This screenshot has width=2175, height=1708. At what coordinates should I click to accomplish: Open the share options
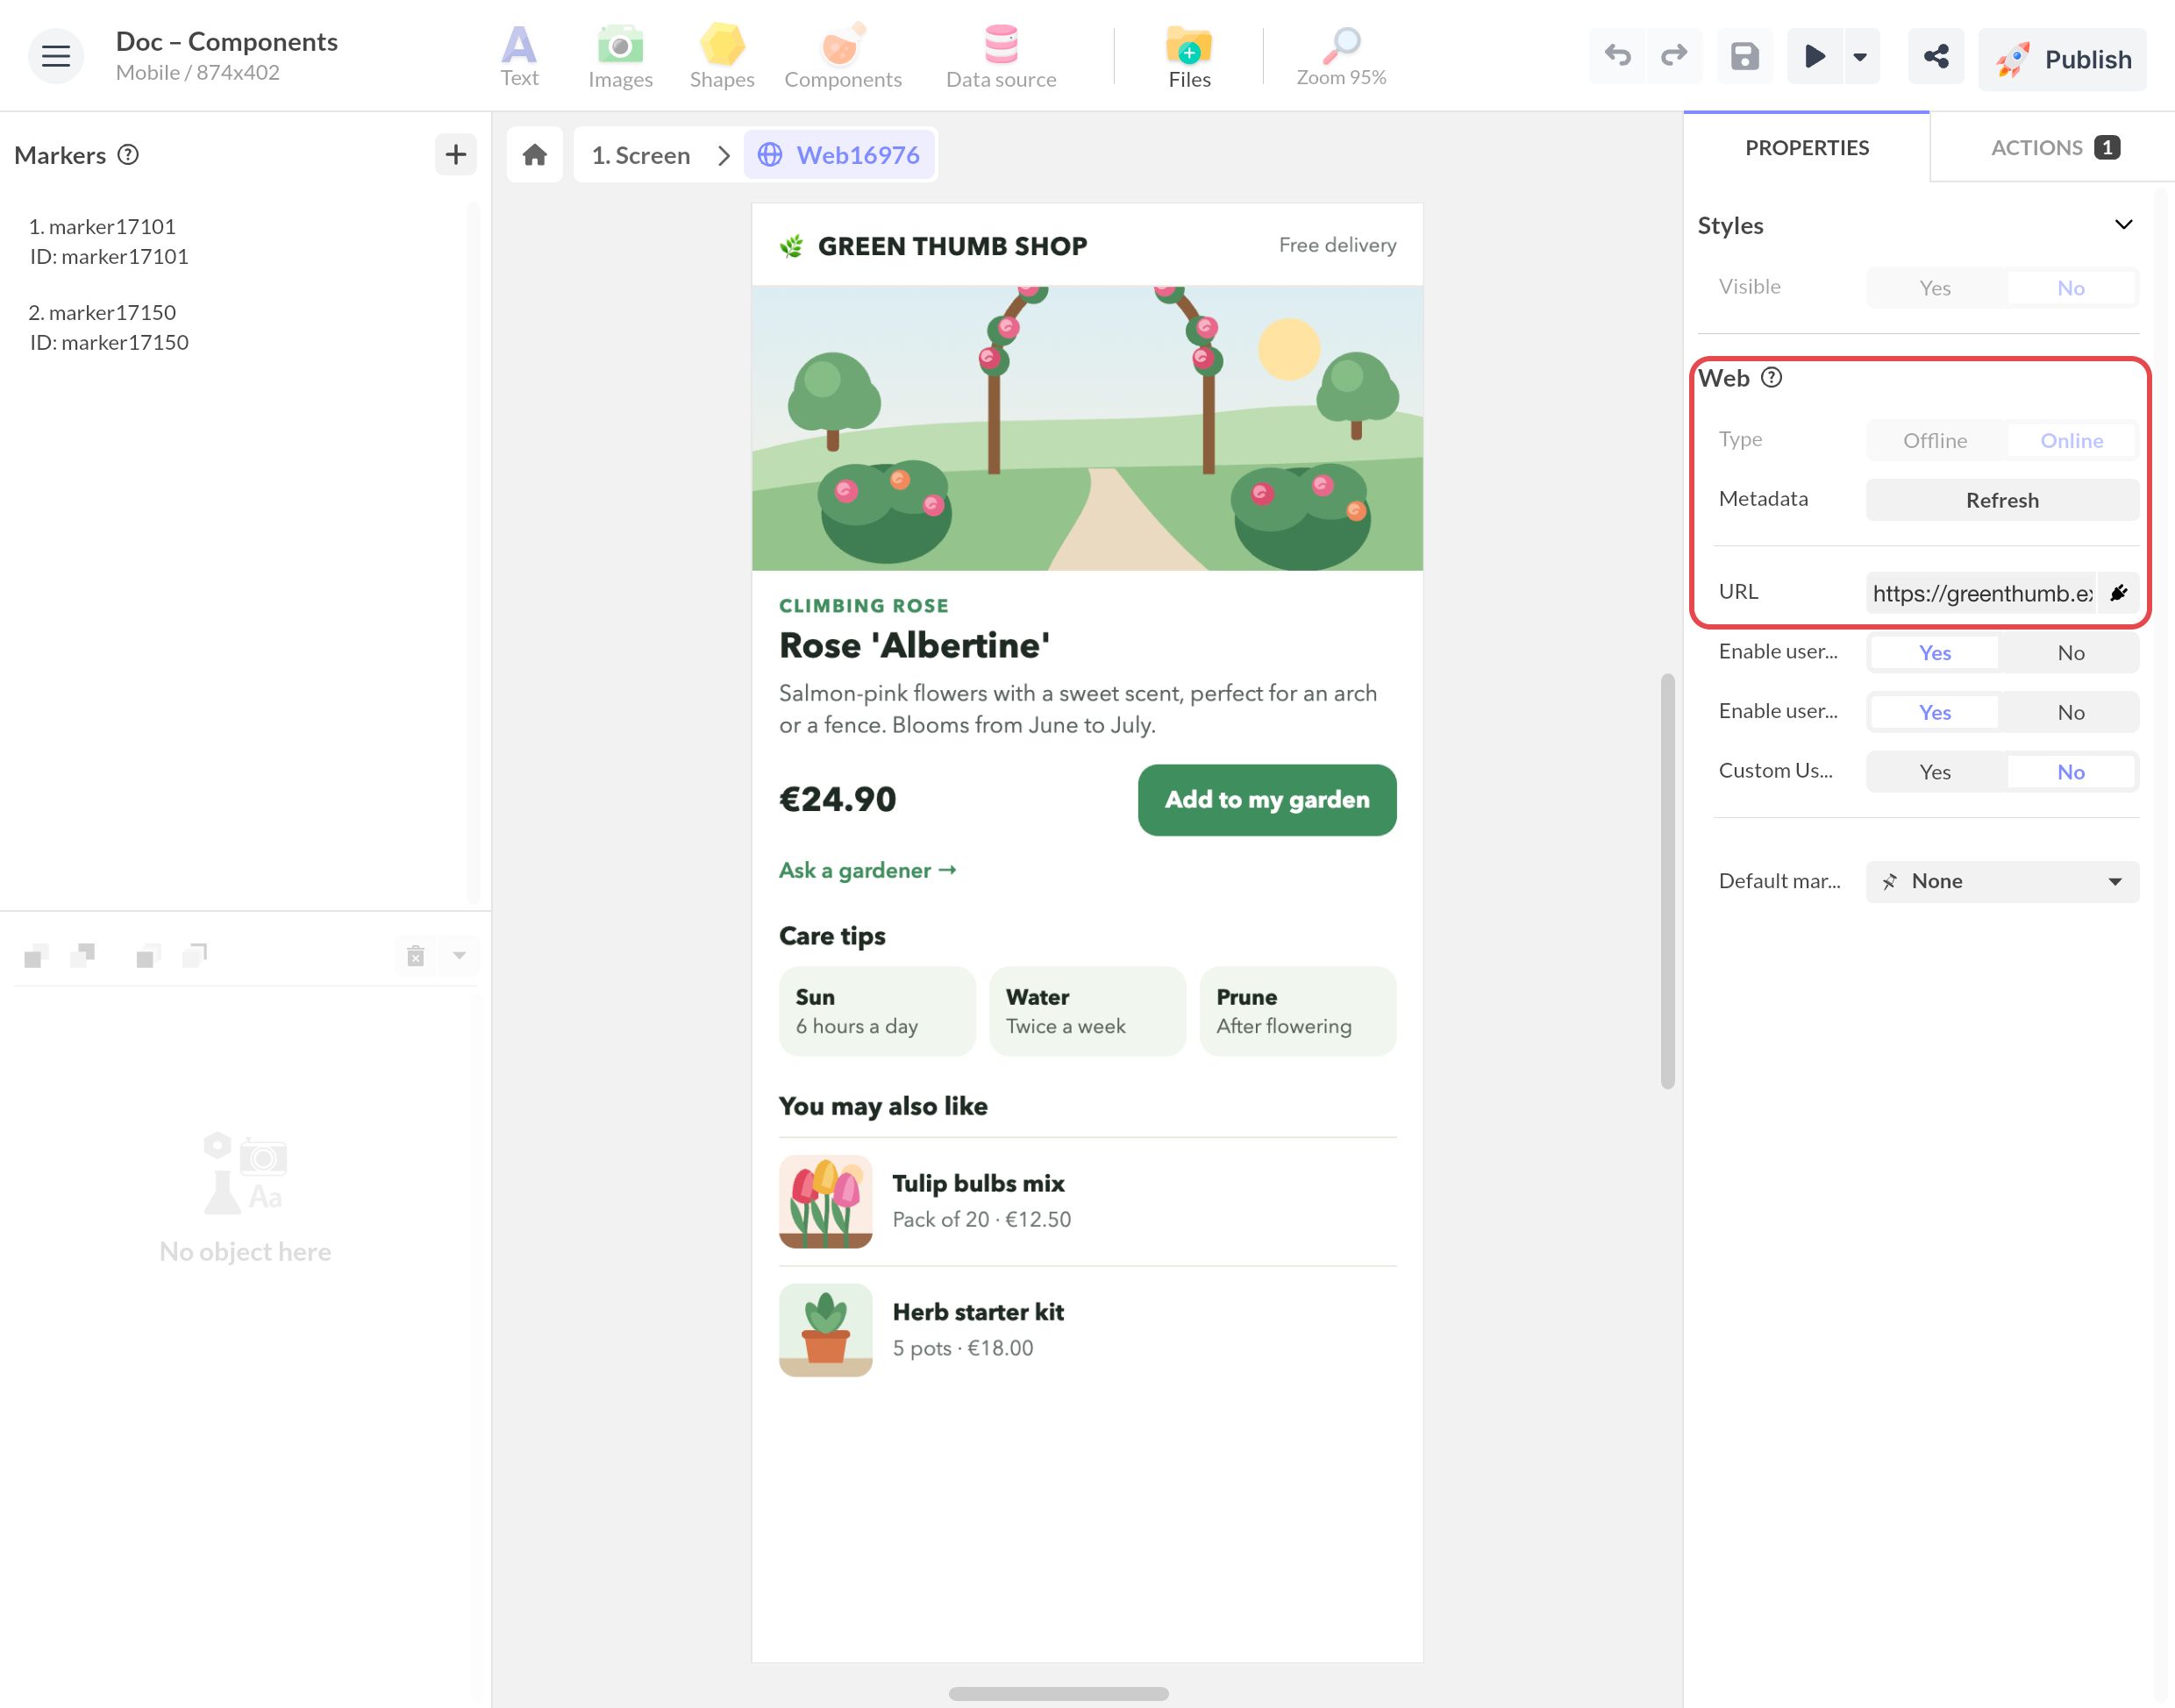[x=1936, y=56]
